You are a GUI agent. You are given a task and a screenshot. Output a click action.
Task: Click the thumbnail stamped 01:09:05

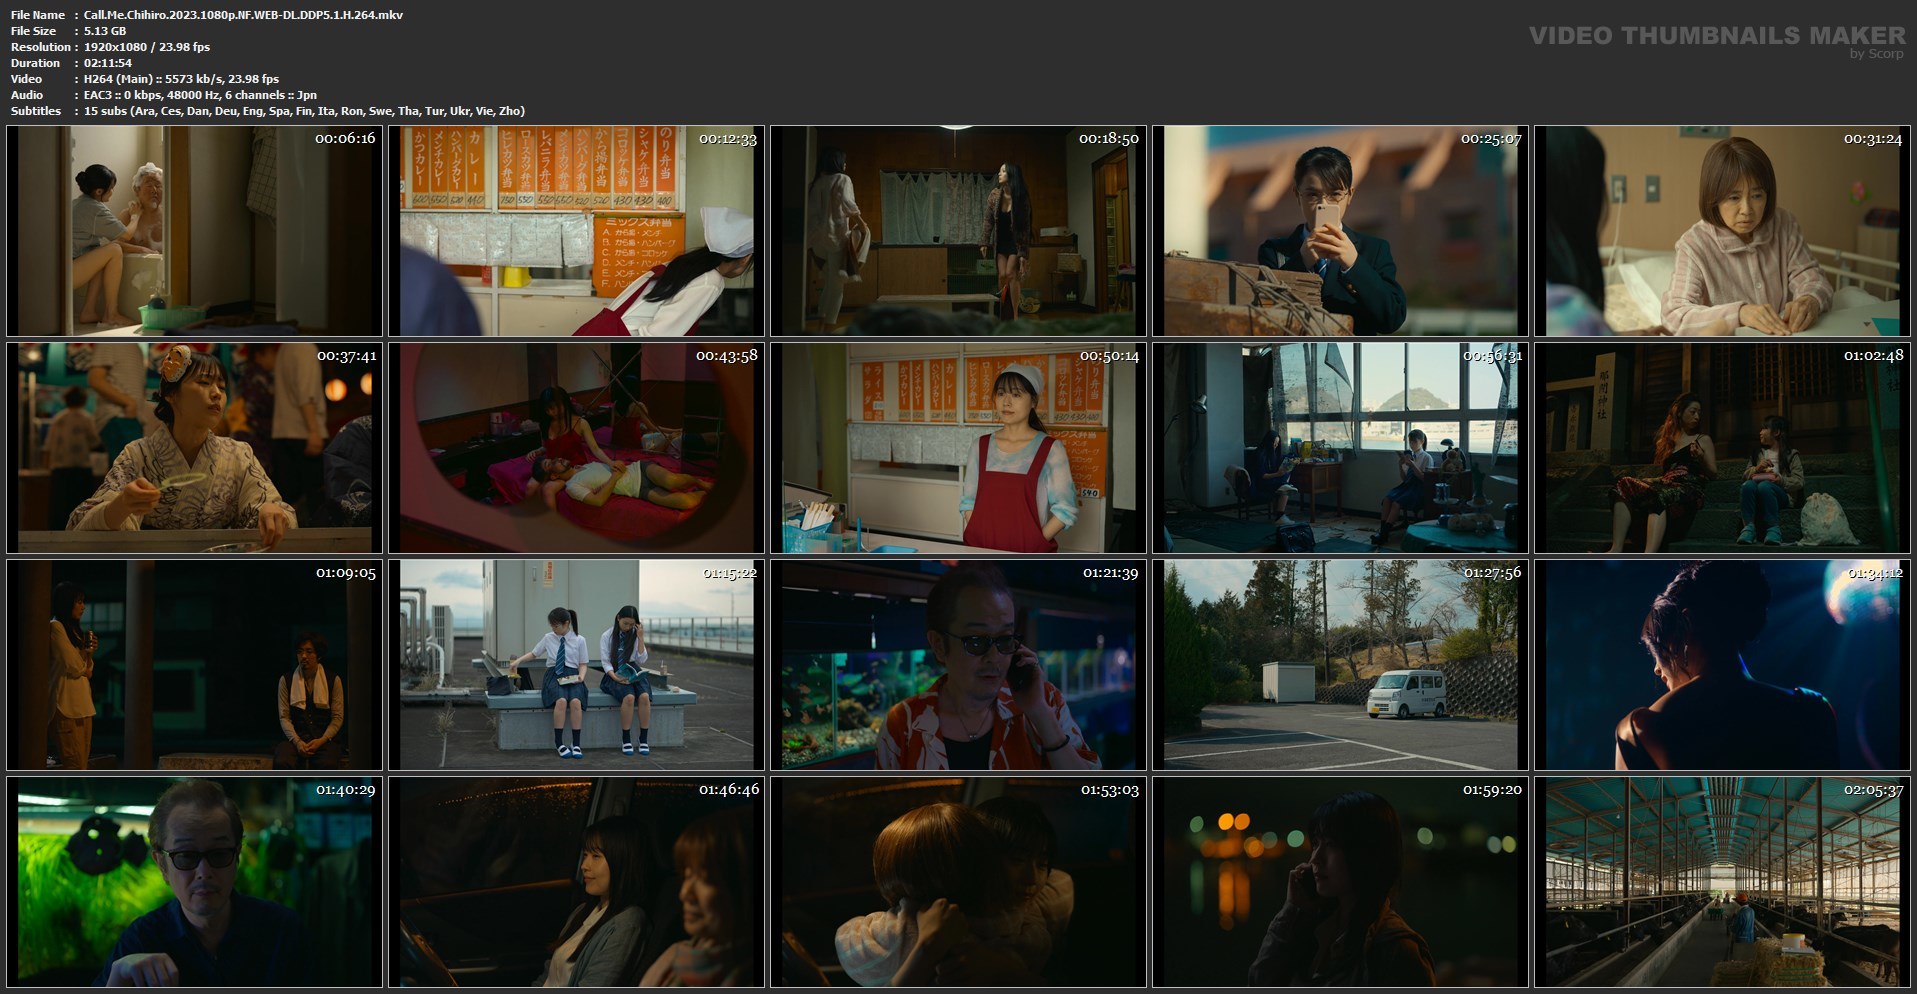click(194, 665)
